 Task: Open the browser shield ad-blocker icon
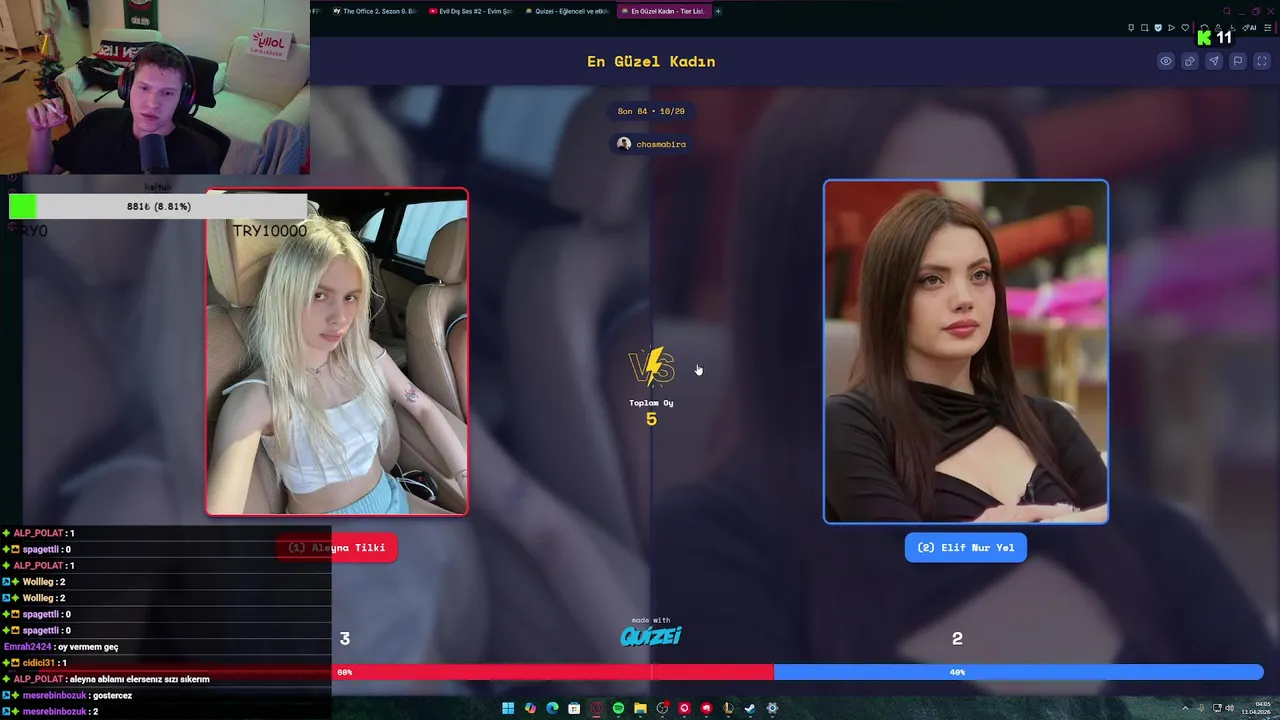click(1158, 28)
